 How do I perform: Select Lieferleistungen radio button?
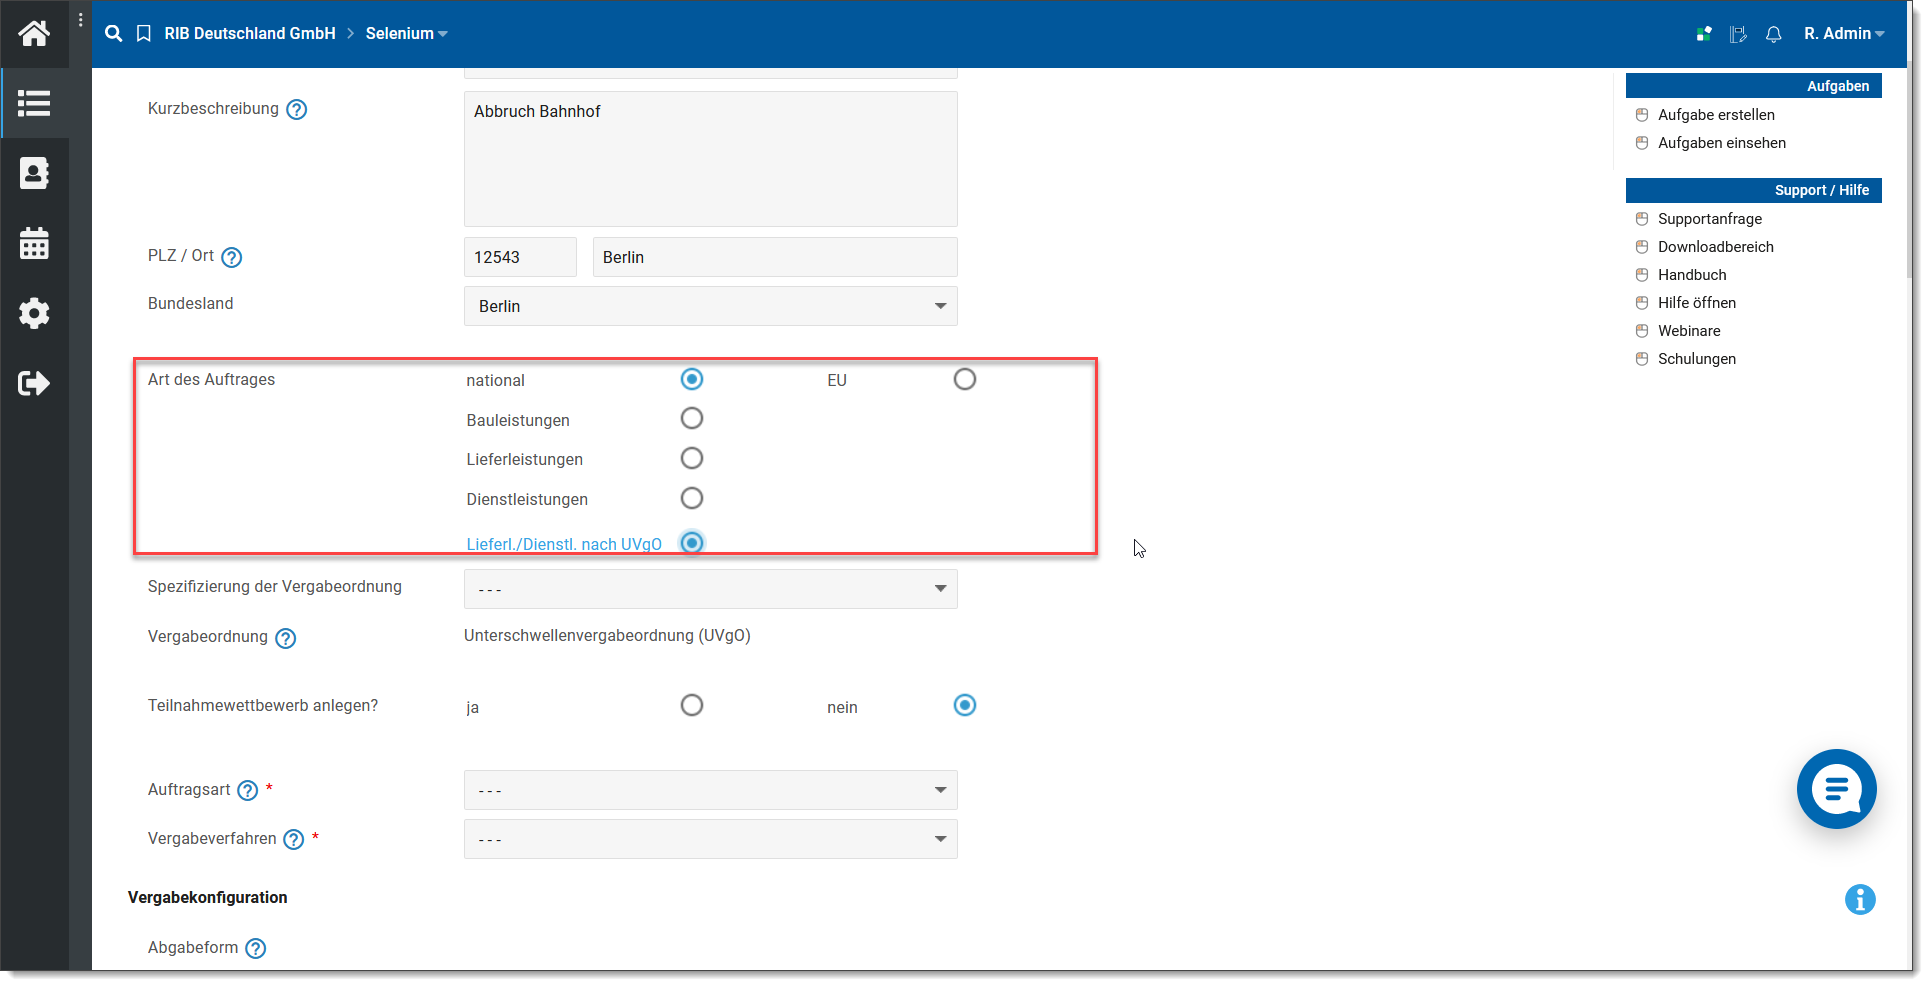(x=692, y=458)
